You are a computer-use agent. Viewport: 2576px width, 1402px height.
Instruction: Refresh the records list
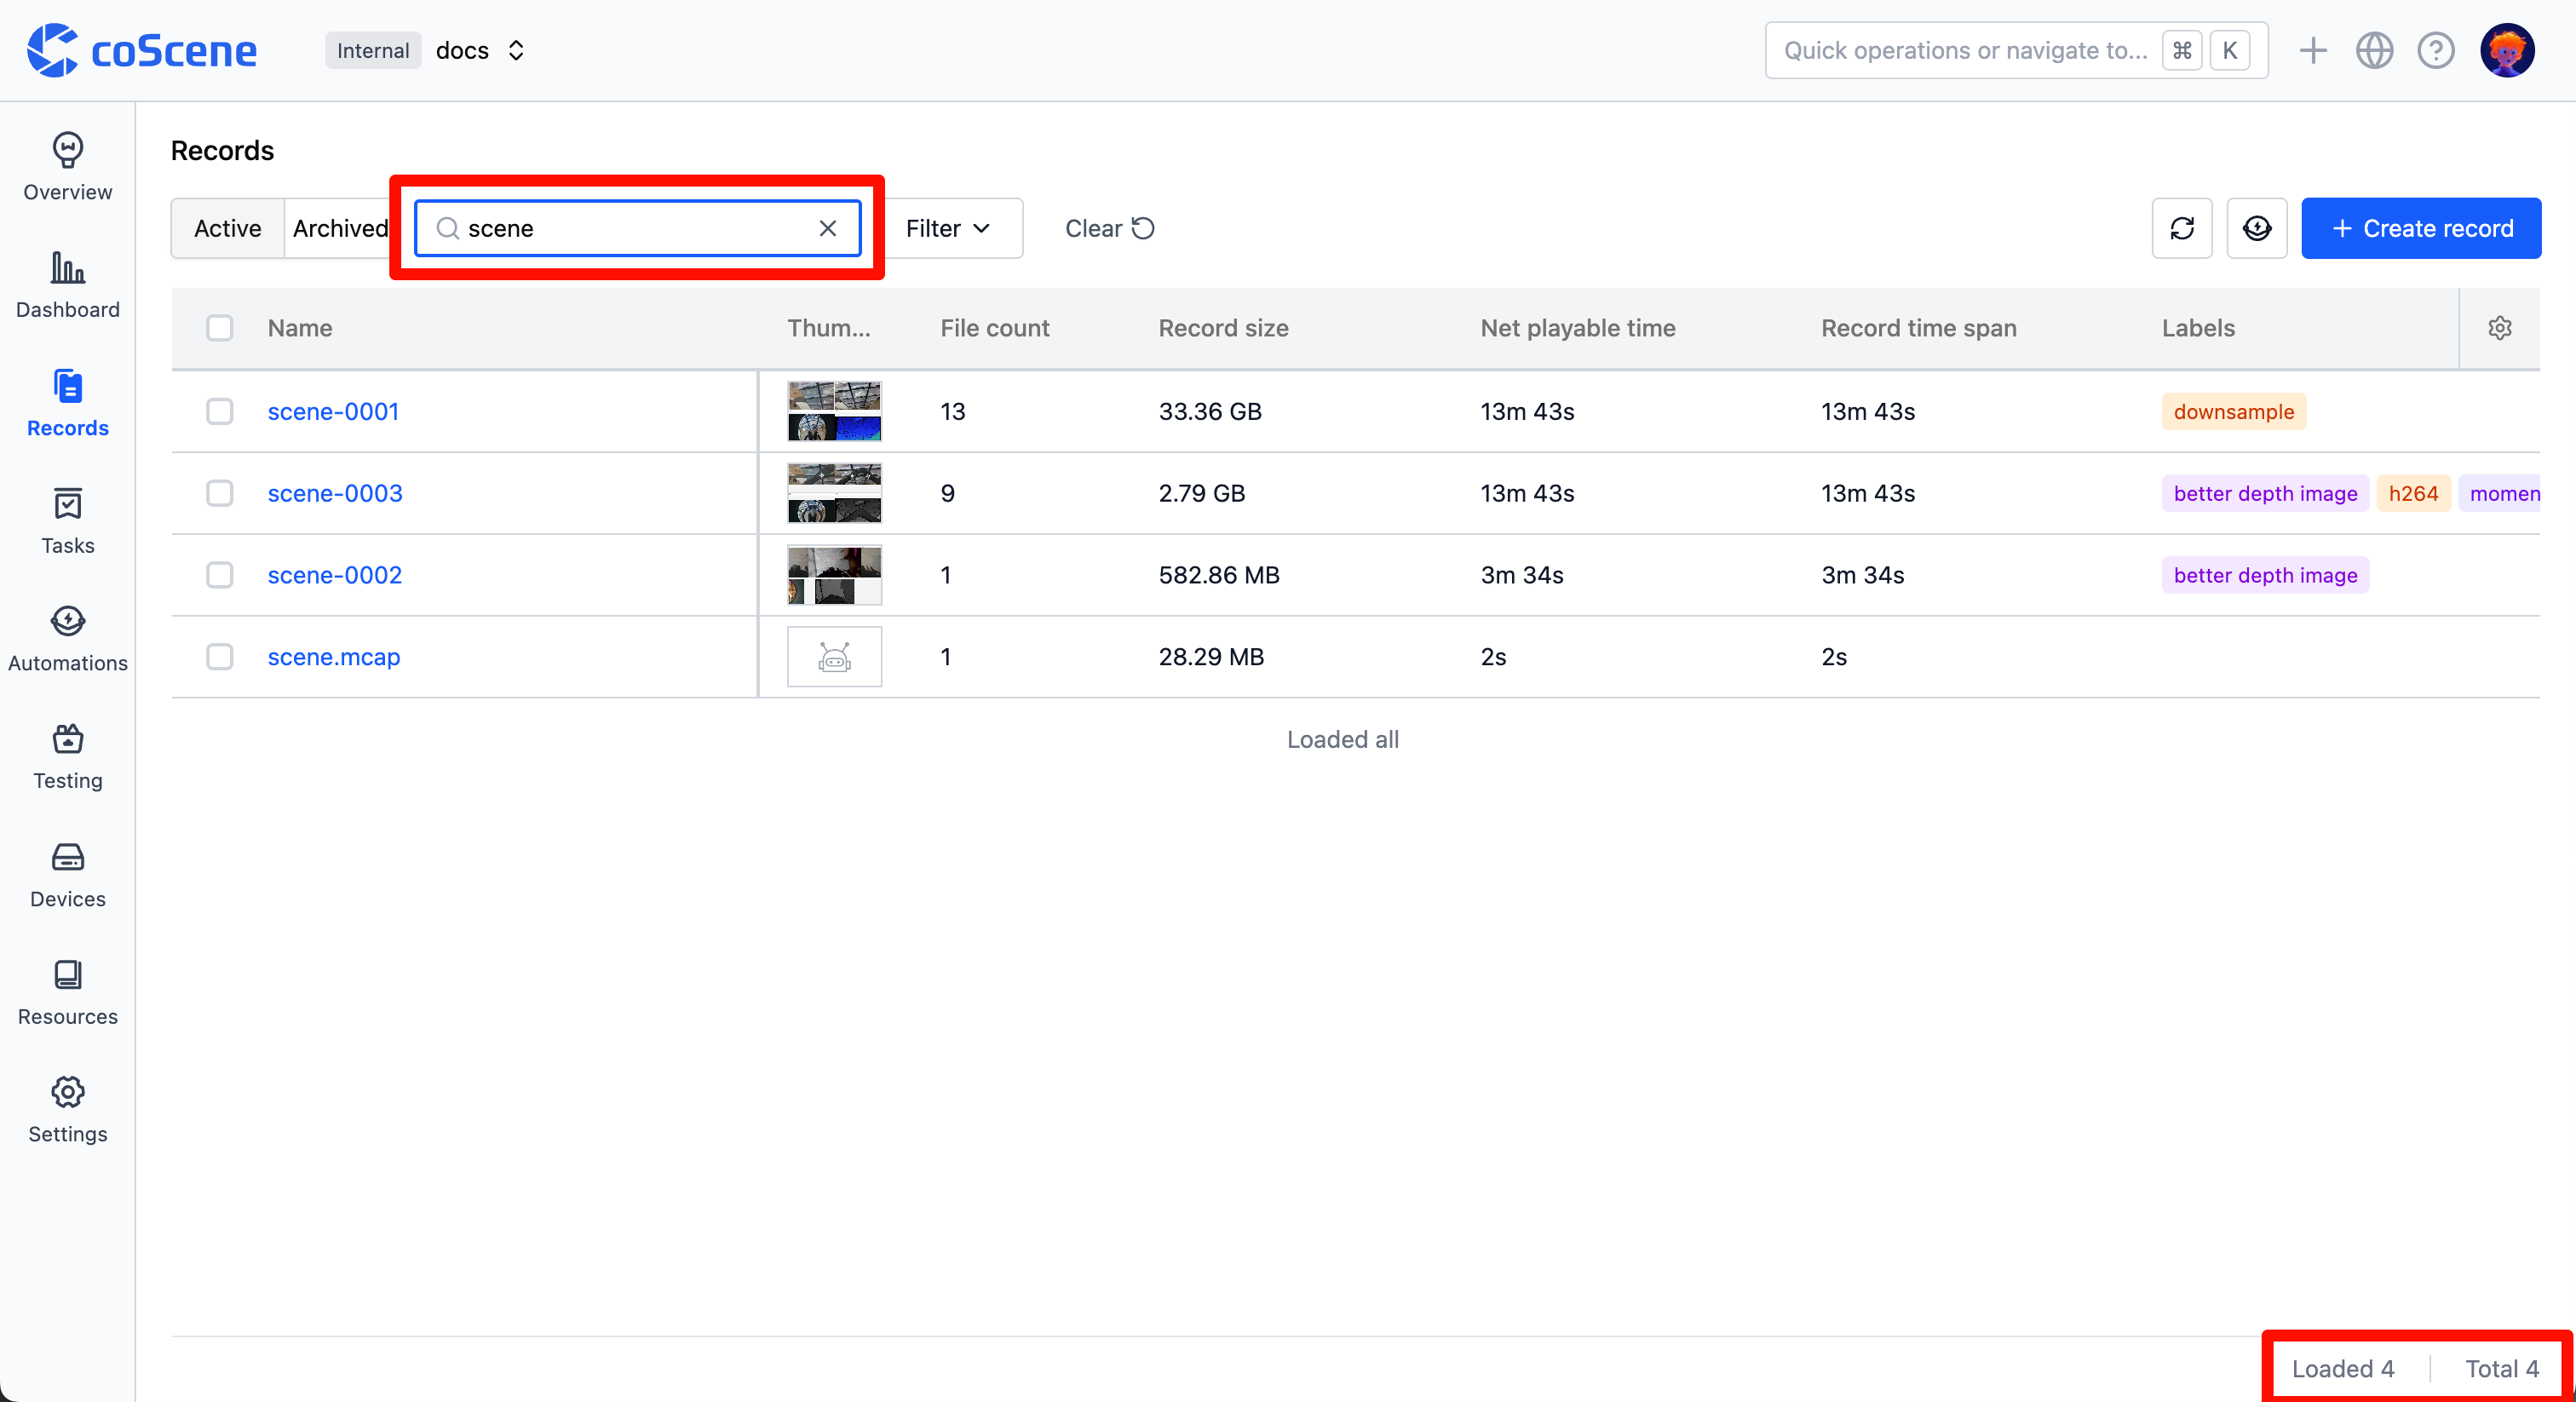pyautogui.click(x=2181, y=228)
